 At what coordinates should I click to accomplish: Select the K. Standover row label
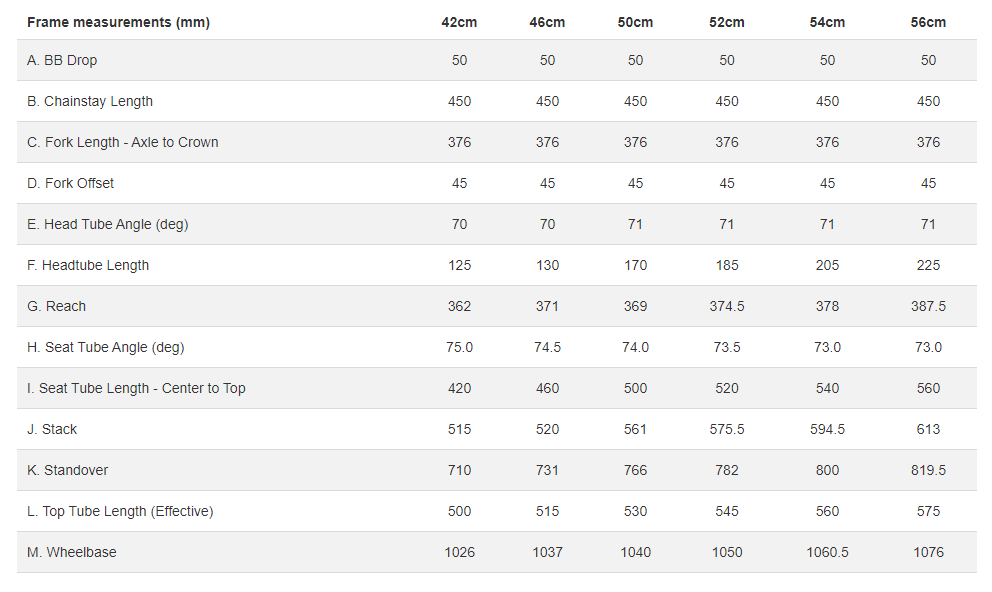click(68, 470)
